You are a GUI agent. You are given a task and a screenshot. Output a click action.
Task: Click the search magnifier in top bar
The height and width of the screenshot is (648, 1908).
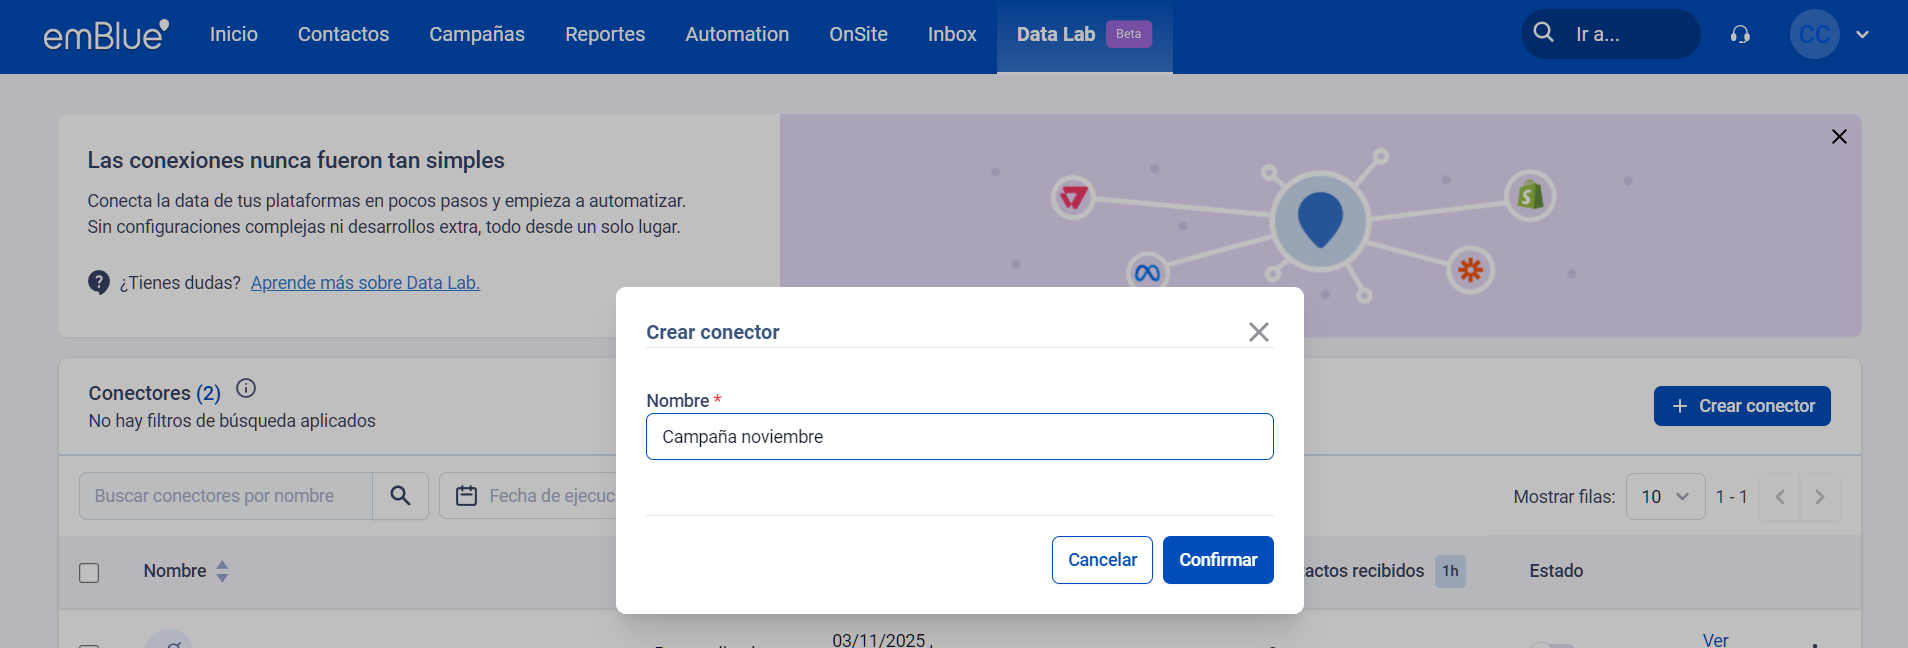coord(1543,33)
